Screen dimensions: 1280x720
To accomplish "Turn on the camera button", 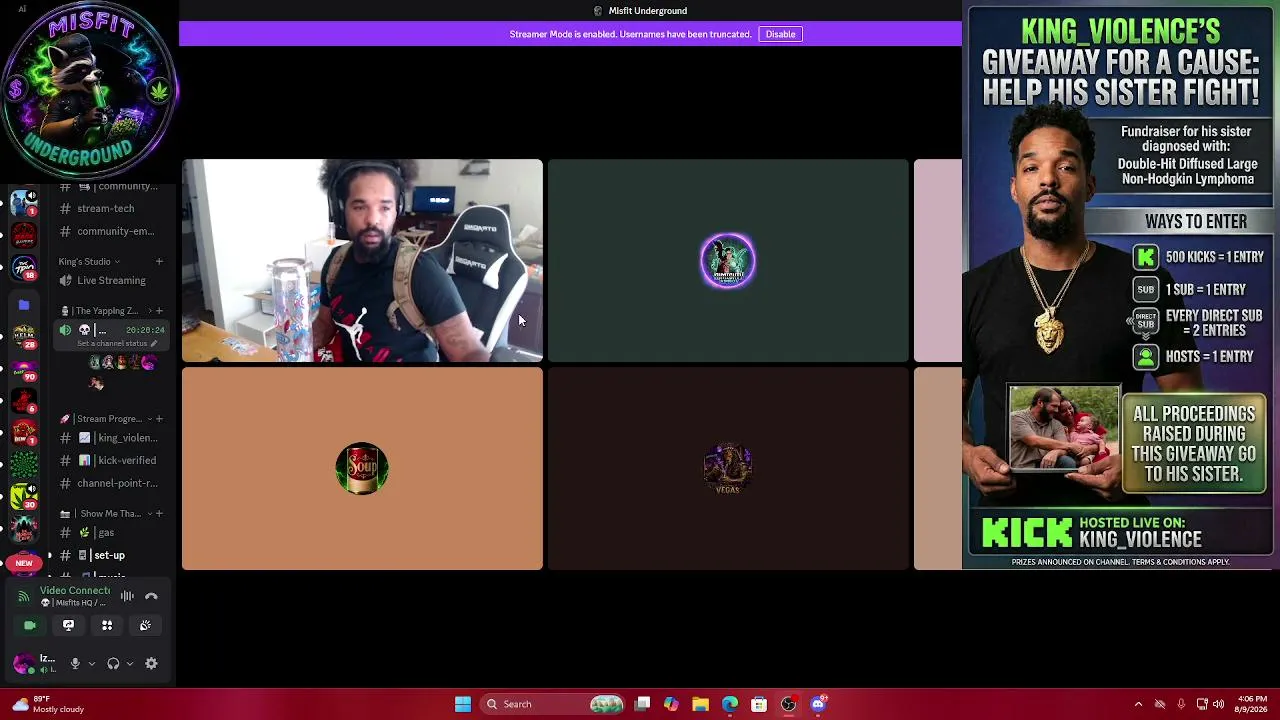I will click(30, 625).
